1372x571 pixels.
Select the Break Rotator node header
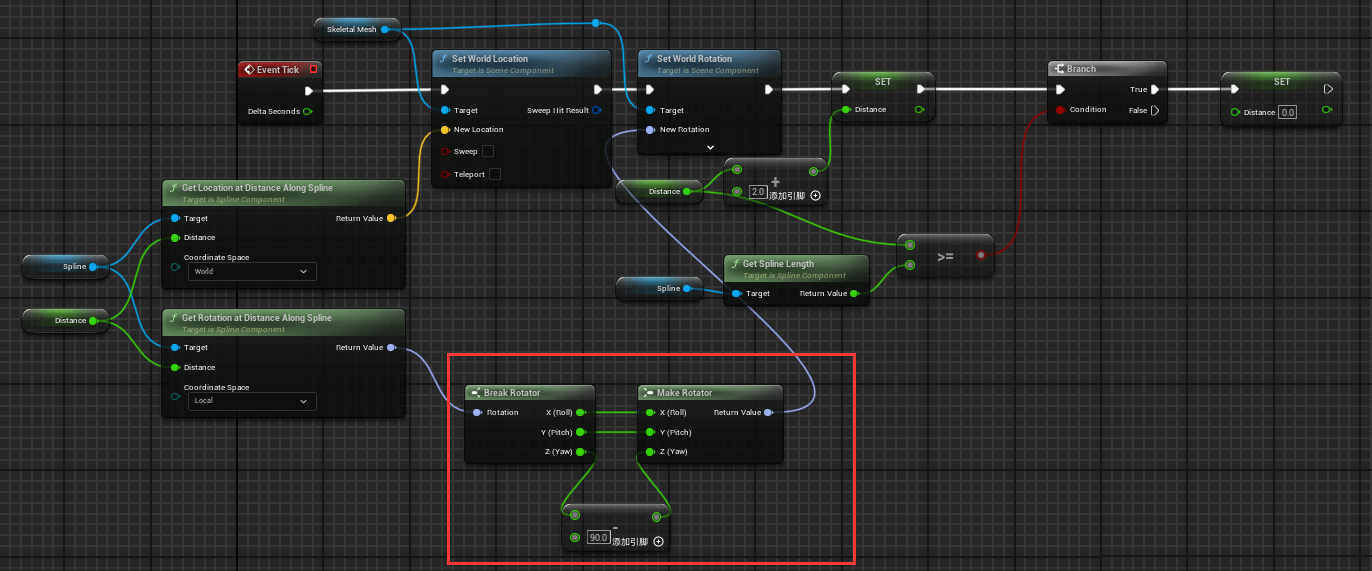(530, 393)
